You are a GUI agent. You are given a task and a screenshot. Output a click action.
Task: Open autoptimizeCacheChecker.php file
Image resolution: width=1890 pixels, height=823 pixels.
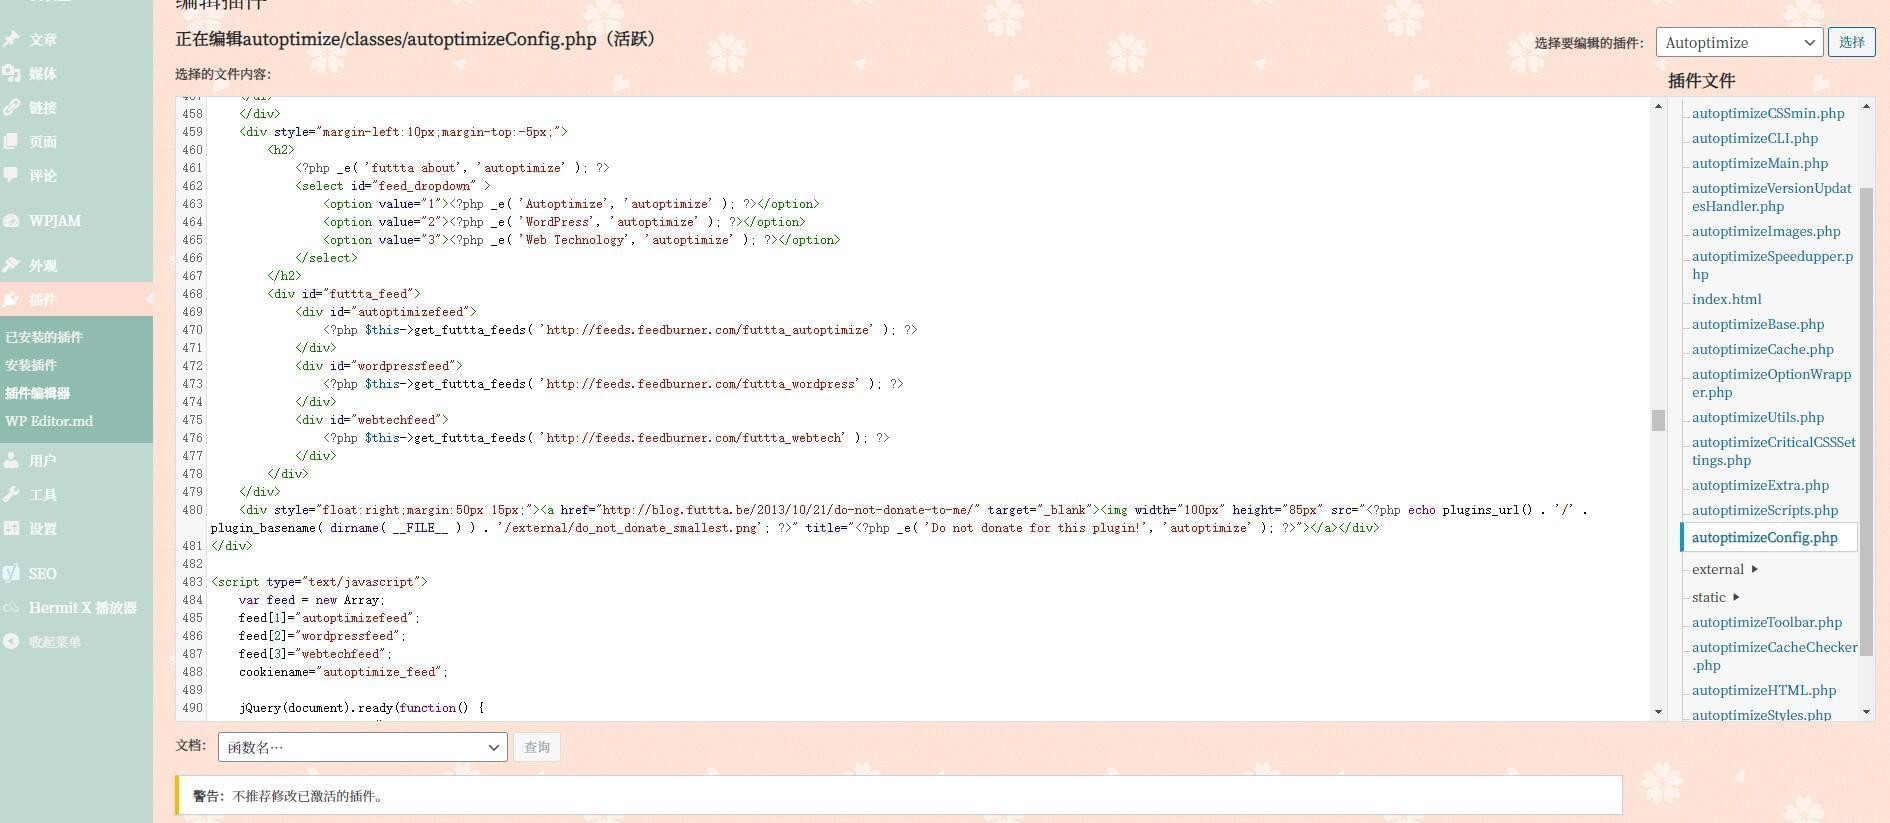(1775, 656)
